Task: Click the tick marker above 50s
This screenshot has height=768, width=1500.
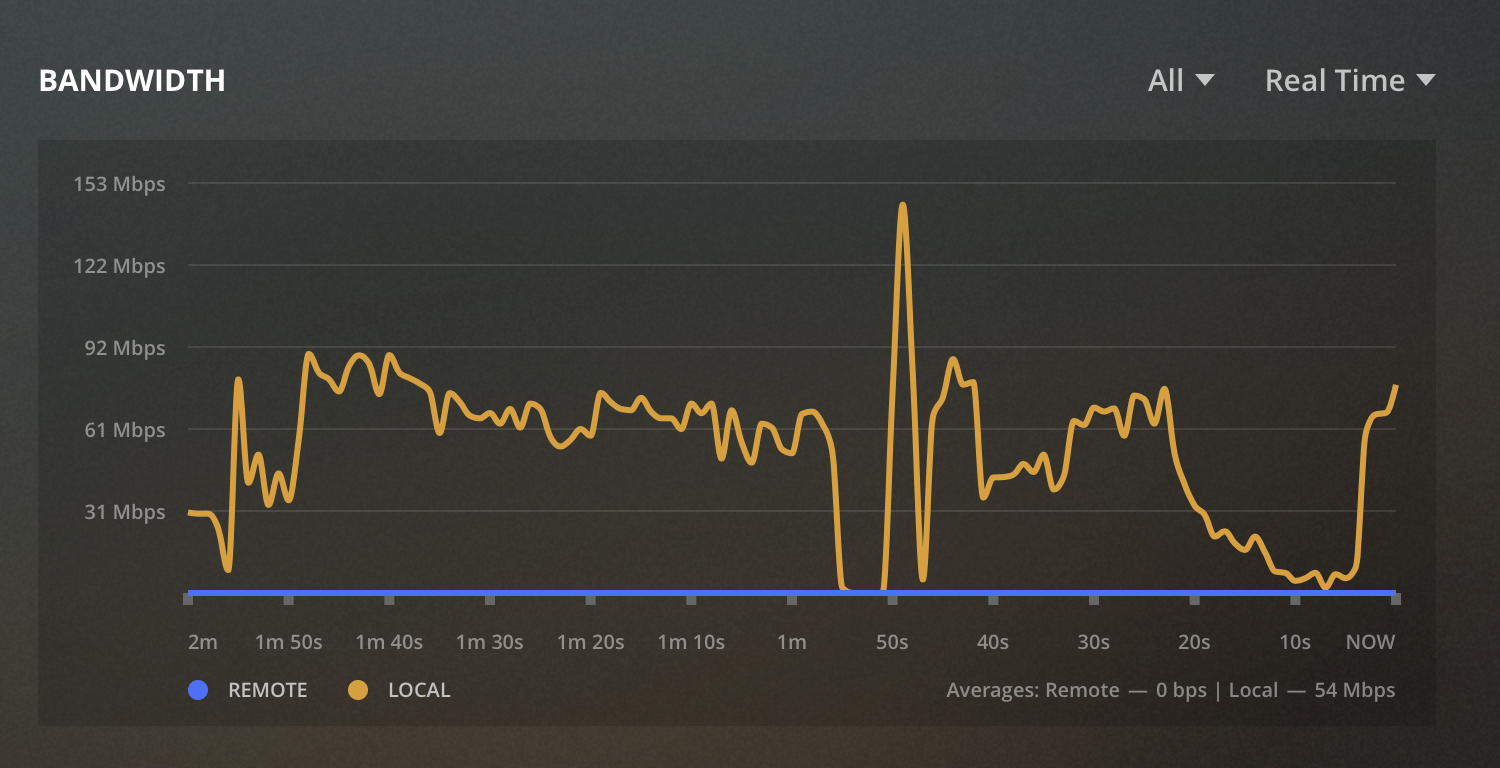Action: [x=892, y=600]
